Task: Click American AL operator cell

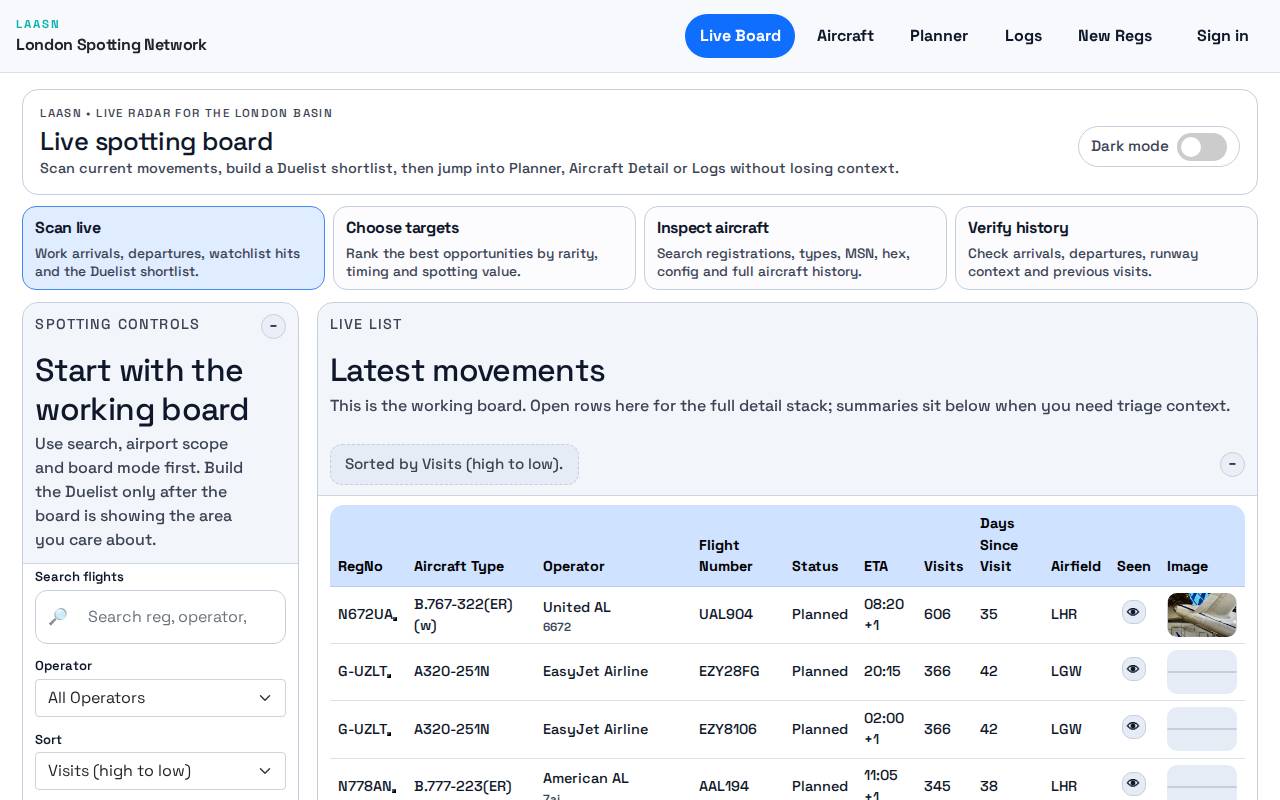Action: click(586, 779)
